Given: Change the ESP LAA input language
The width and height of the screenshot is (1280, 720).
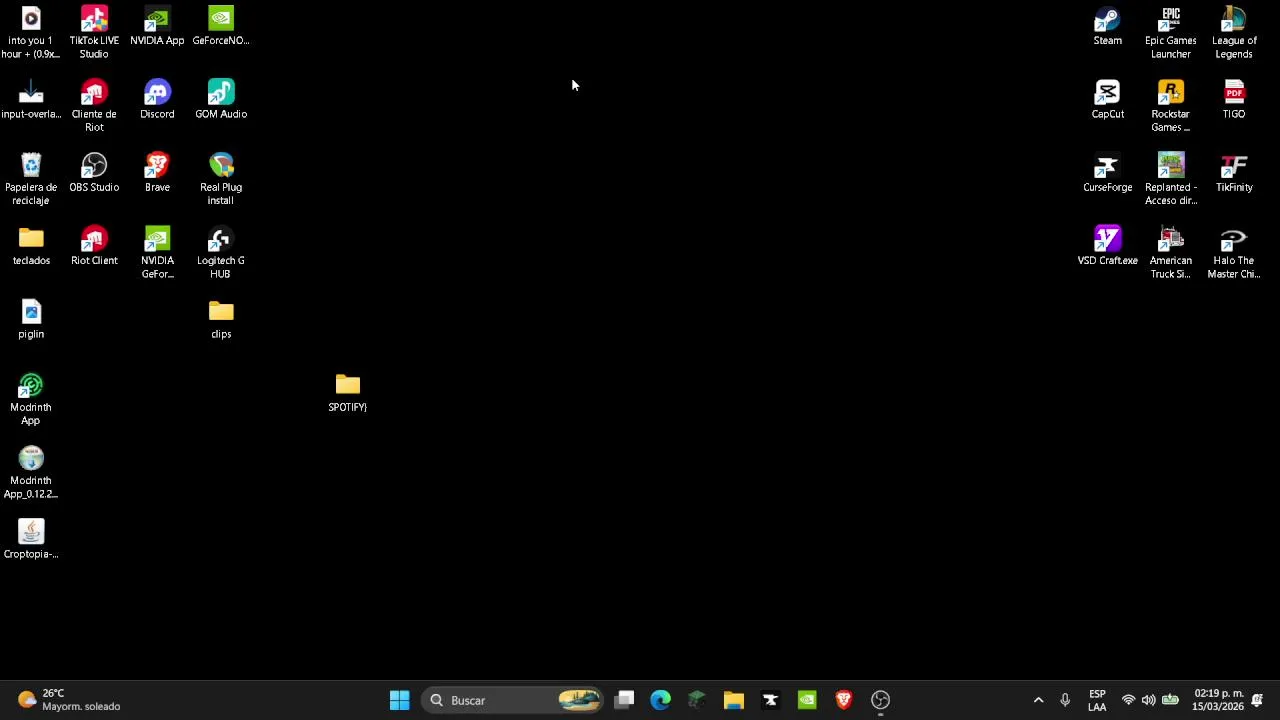Looking at the screenshot, I should coord(1097,700).
